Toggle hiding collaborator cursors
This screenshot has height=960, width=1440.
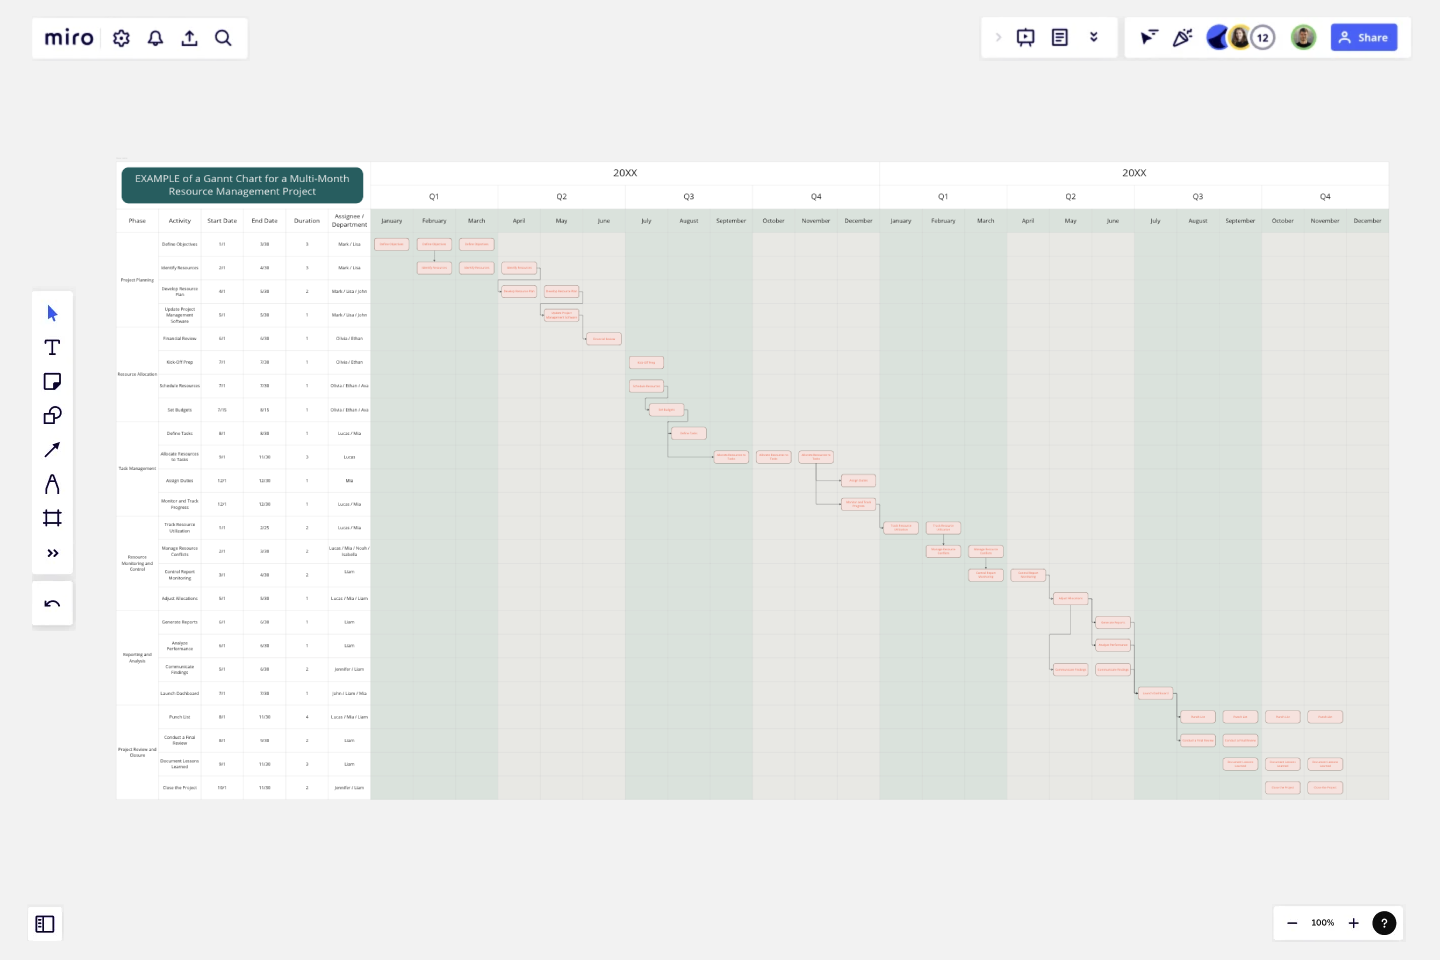pos(1150,37)
